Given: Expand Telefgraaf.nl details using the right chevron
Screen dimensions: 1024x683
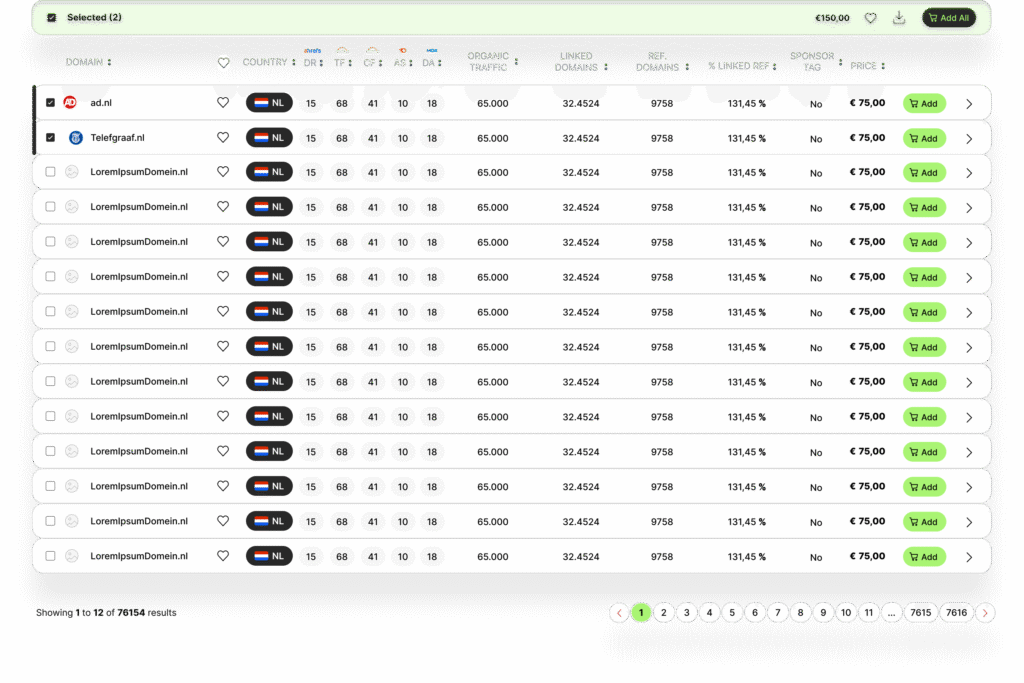Looking at the screenshot, I should 968,139.
